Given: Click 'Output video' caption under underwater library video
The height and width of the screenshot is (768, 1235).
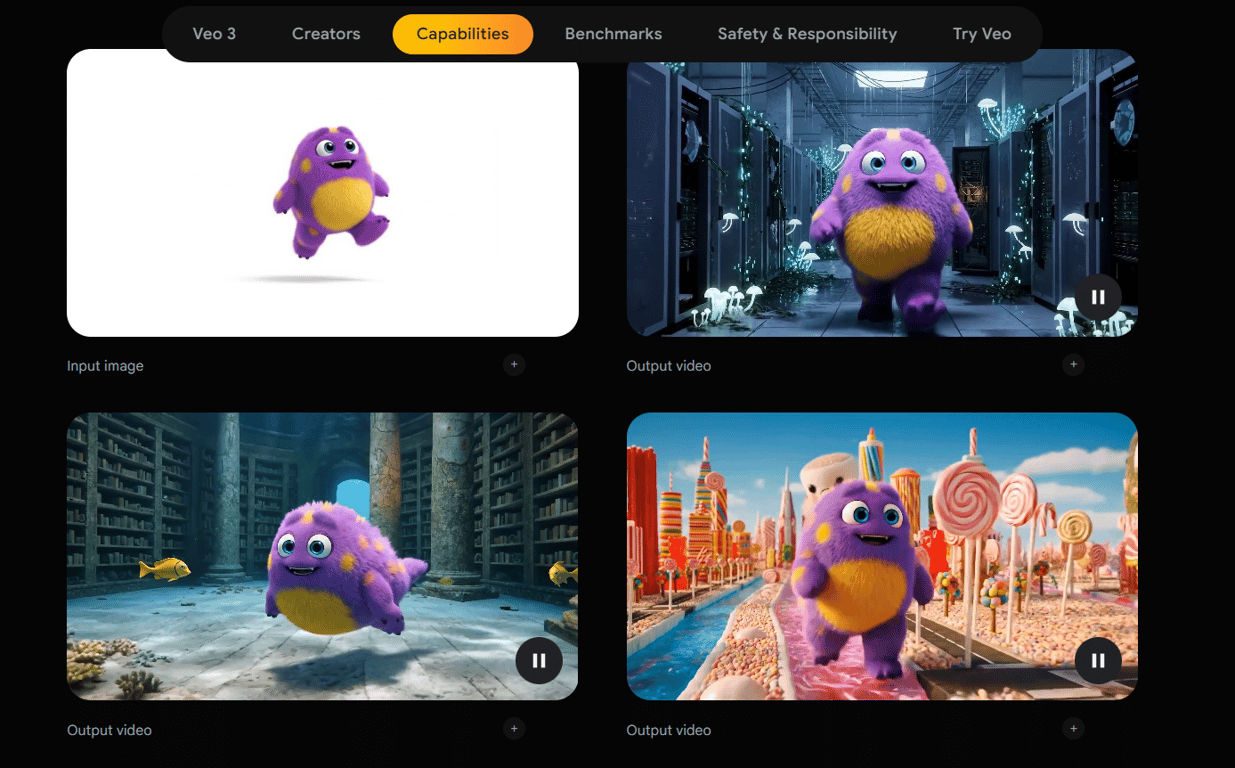Looking at the screenshot, I should (109, 730).
